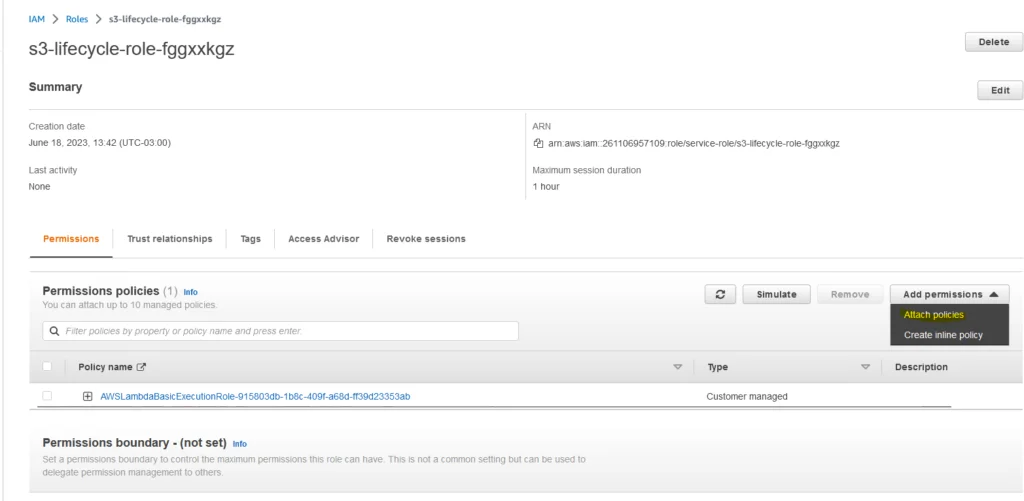Screen dimensions: 1024x501
Task: Open the Trust relationships tab
Action: click(x=170, y=239)
